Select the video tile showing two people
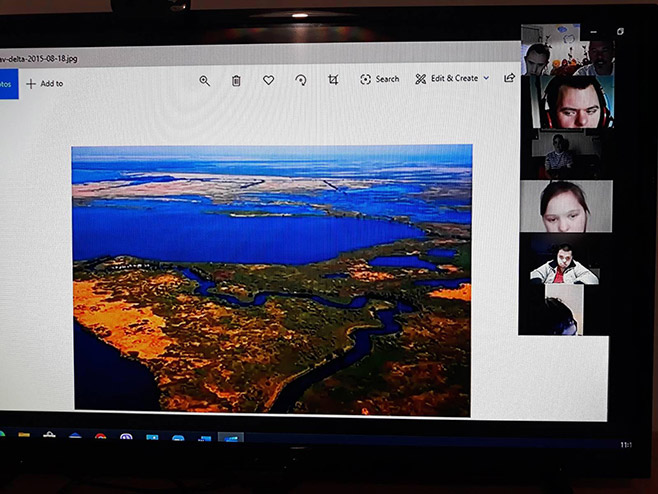Viewport: 658px width, 494px height. click(567, 50)
